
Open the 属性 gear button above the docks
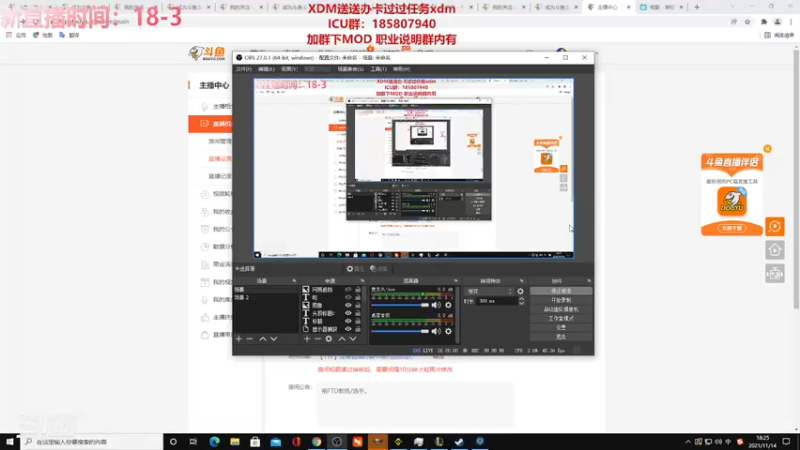355,269
